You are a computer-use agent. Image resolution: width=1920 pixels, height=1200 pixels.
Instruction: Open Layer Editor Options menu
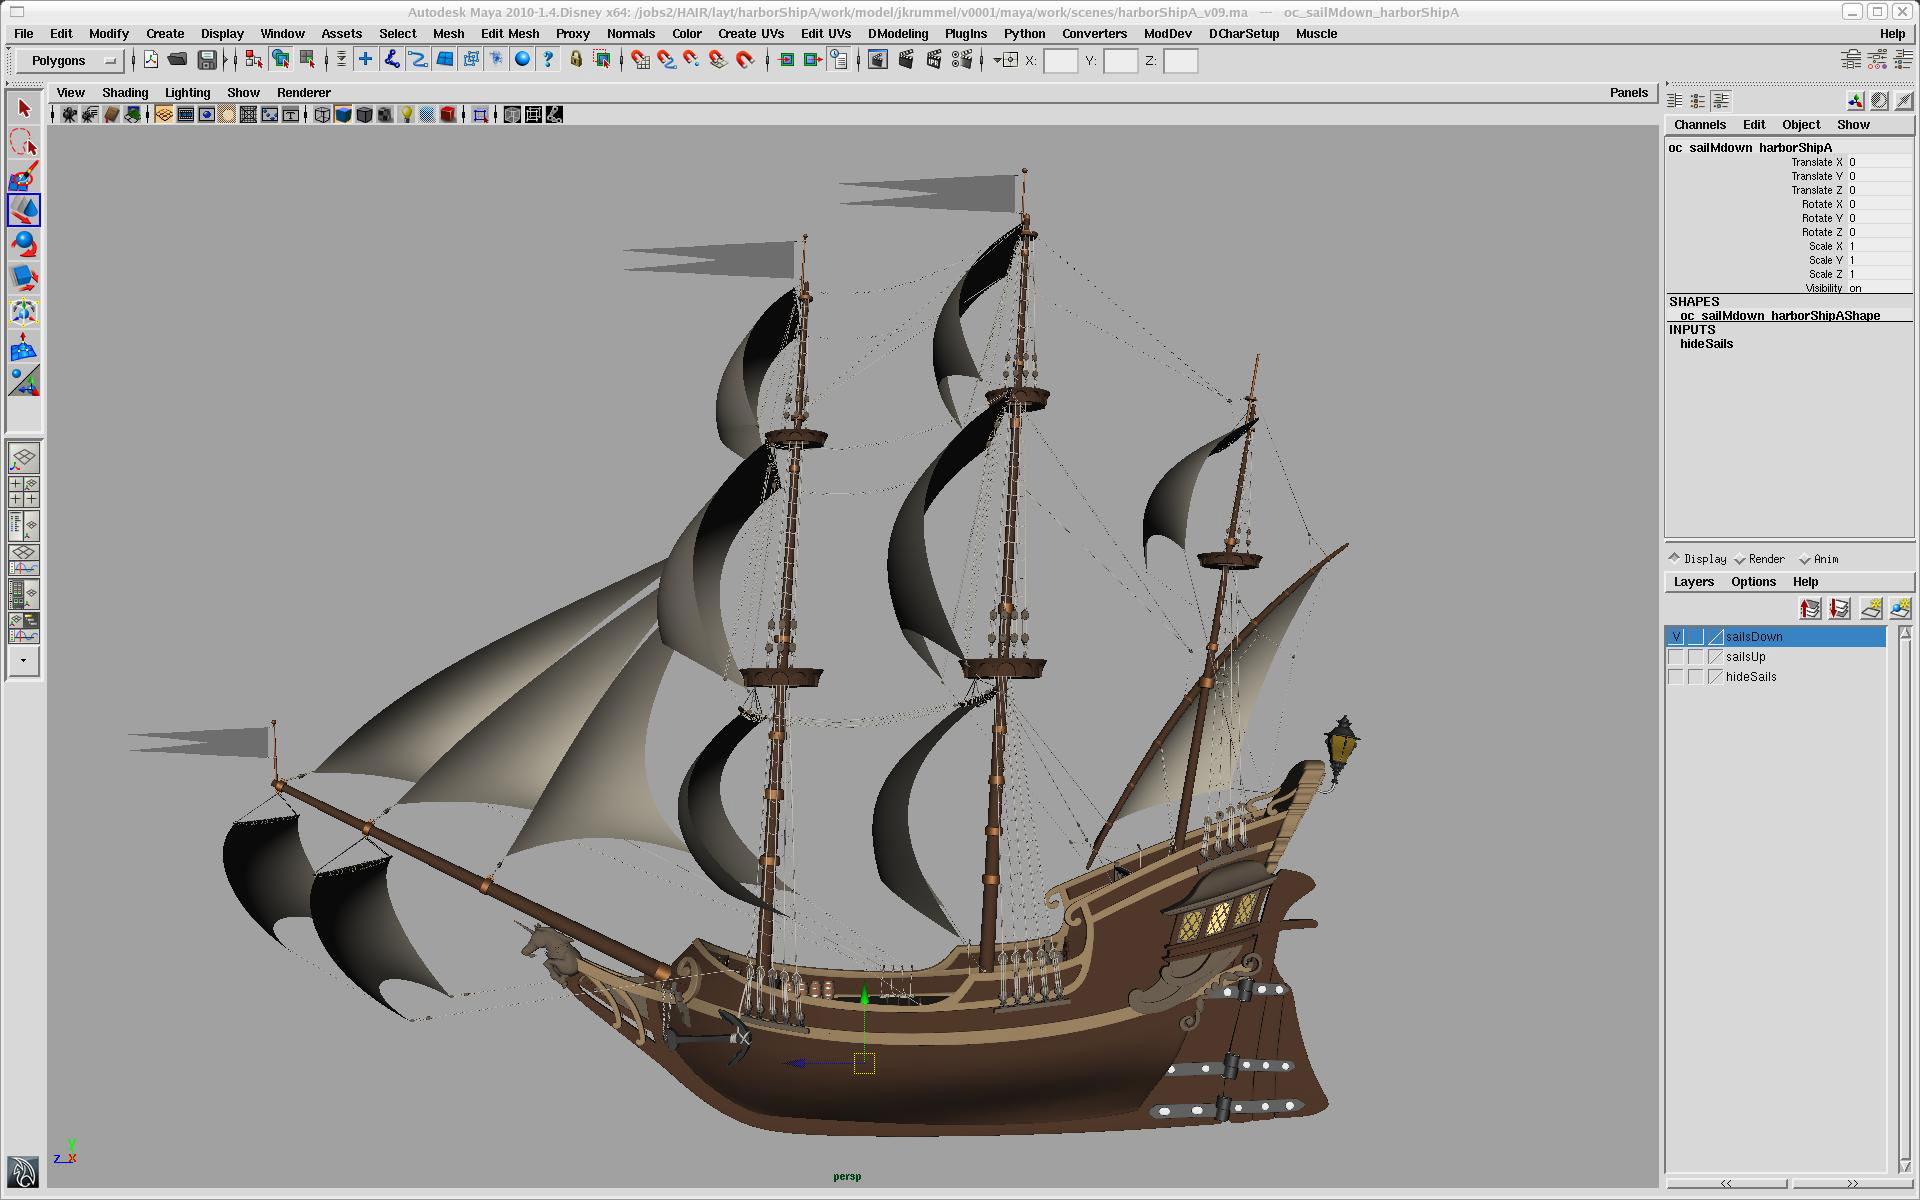click(x=1753, y=582)
